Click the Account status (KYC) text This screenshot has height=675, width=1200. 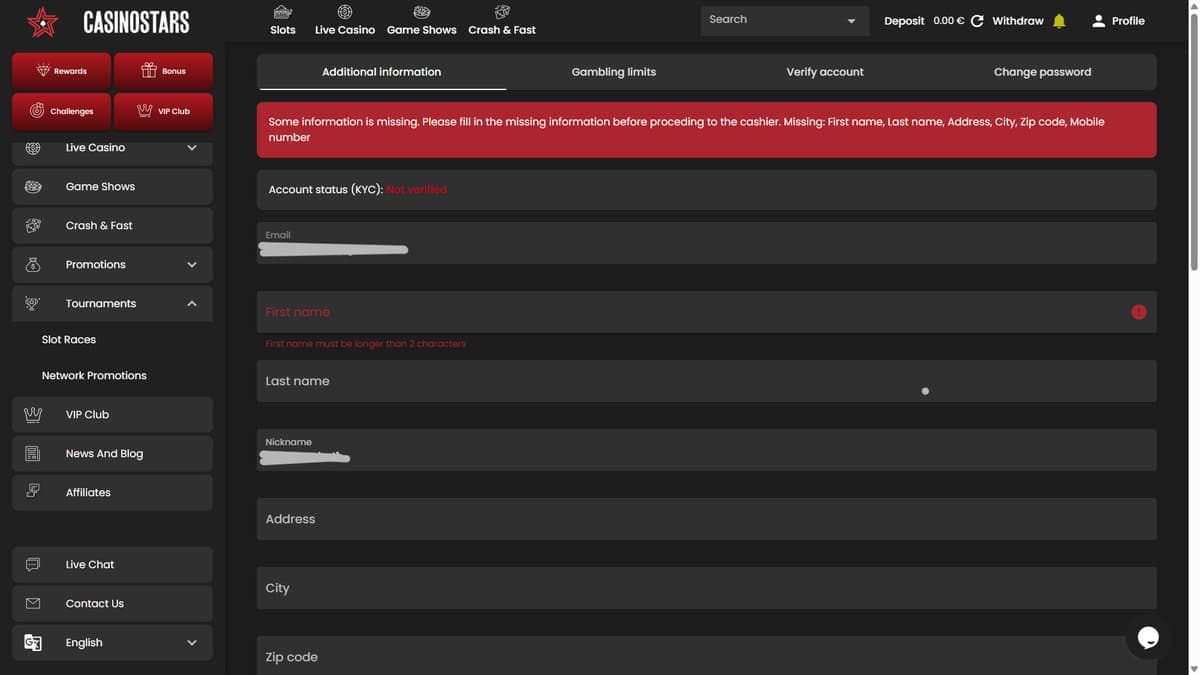[x=357, y=190]
